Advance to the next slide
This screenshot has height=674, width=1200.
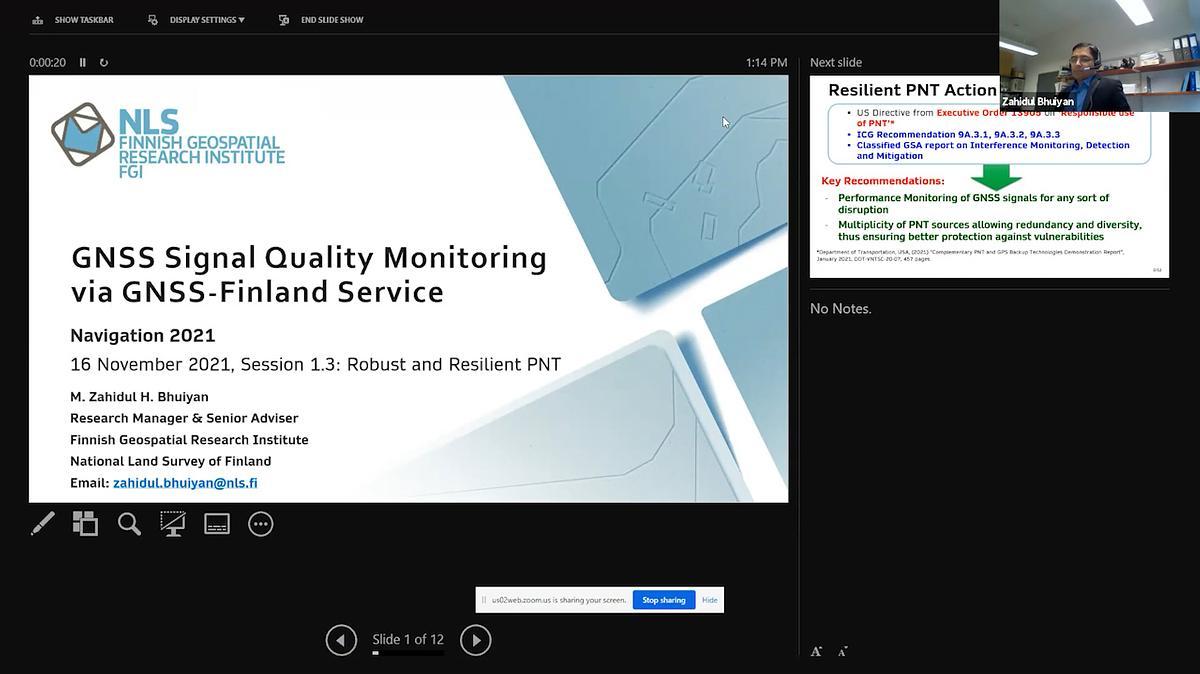(475, 640)
